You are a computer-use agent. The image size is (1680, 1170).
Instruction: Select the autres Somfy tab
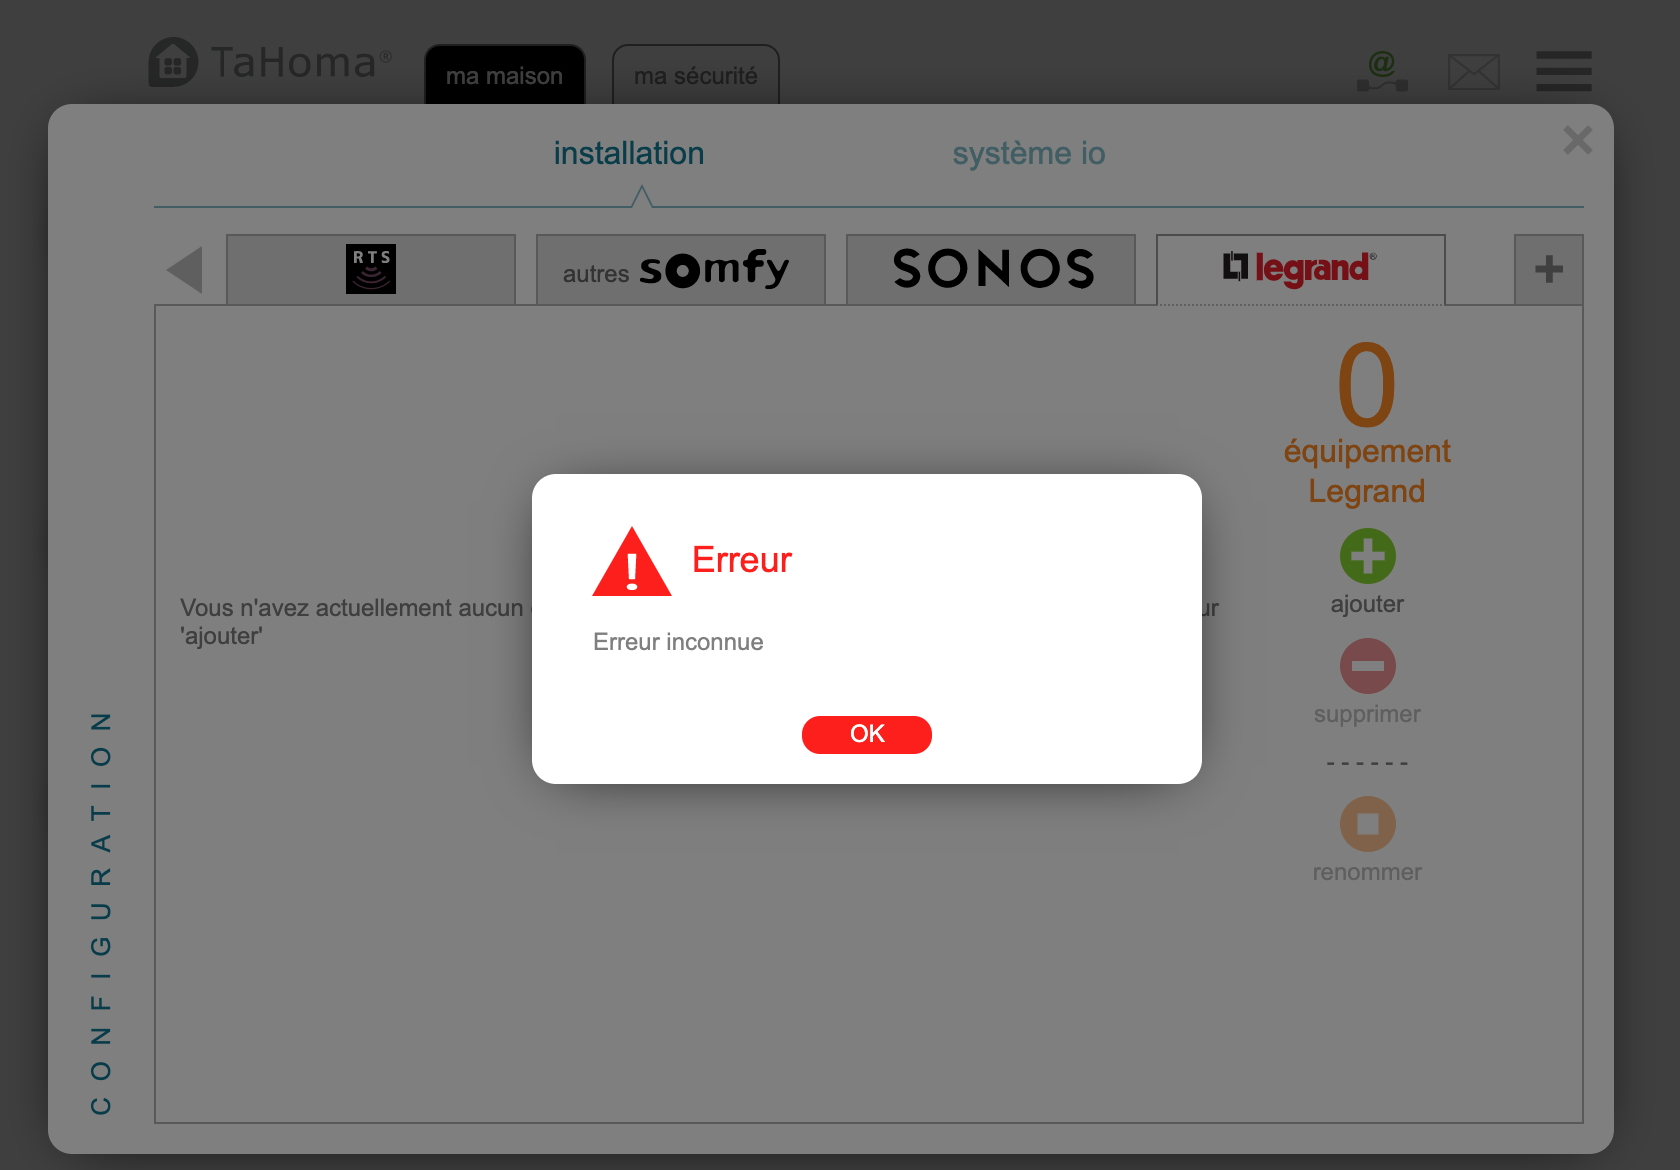681,269
